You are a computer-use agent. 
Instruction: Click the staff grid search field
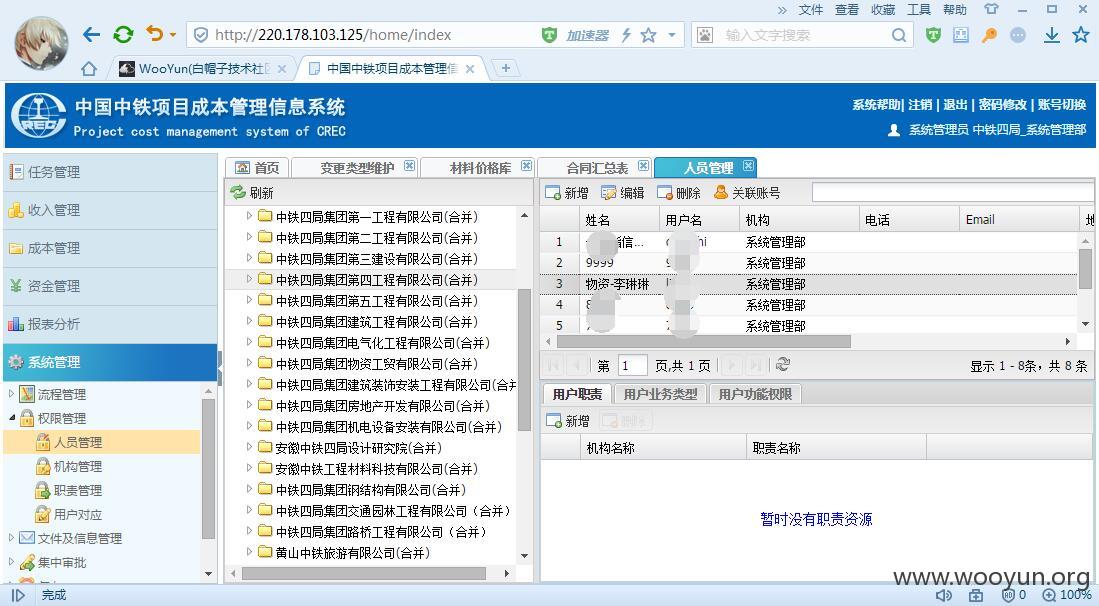(x=952, y=193)
